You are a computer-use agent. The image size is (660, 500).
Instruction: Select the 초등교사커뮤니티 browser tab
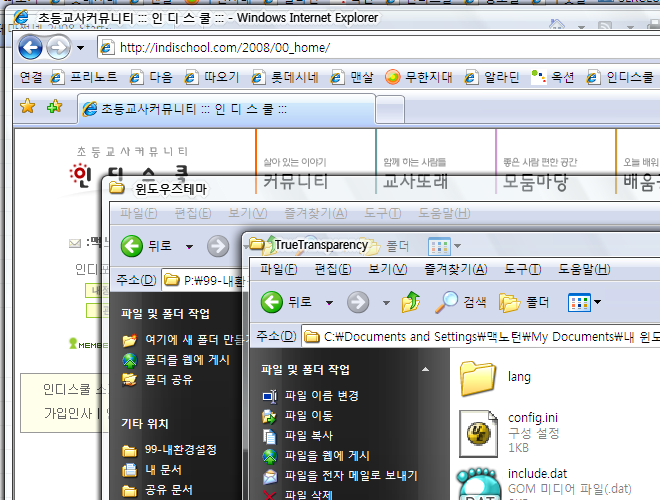(x=226, y=109)
